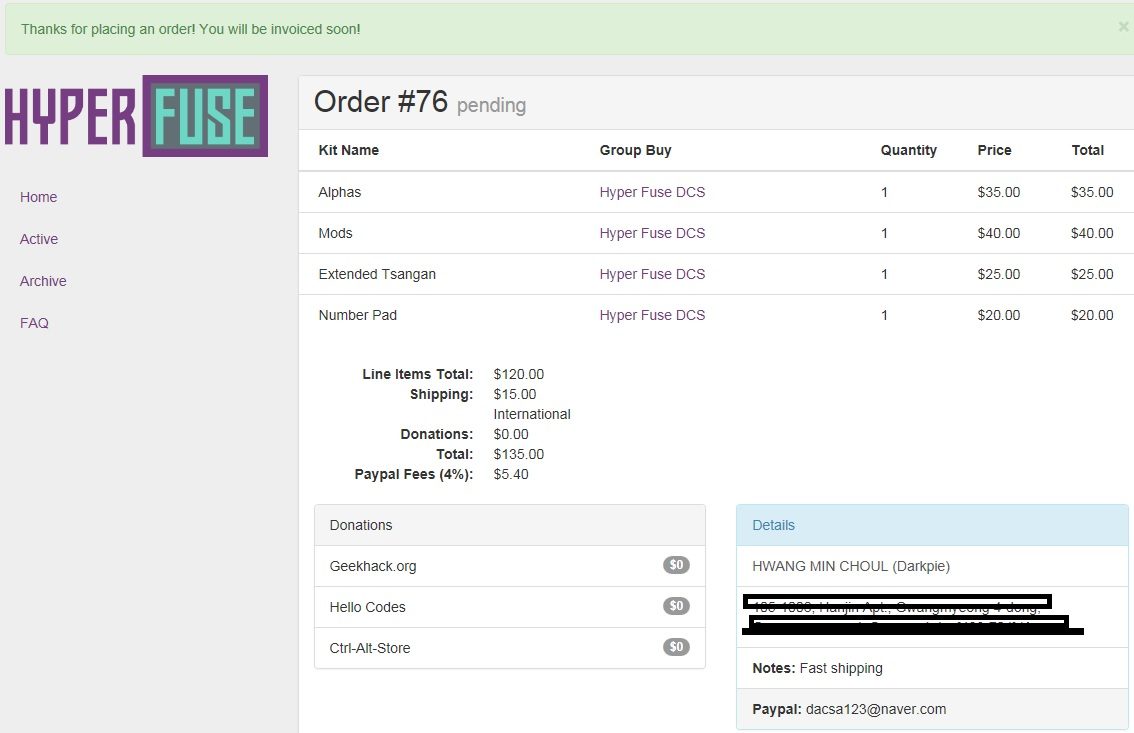Click the Details panel header
The width and height of the screenshot is (1134, 733).
tap(932, 526)
